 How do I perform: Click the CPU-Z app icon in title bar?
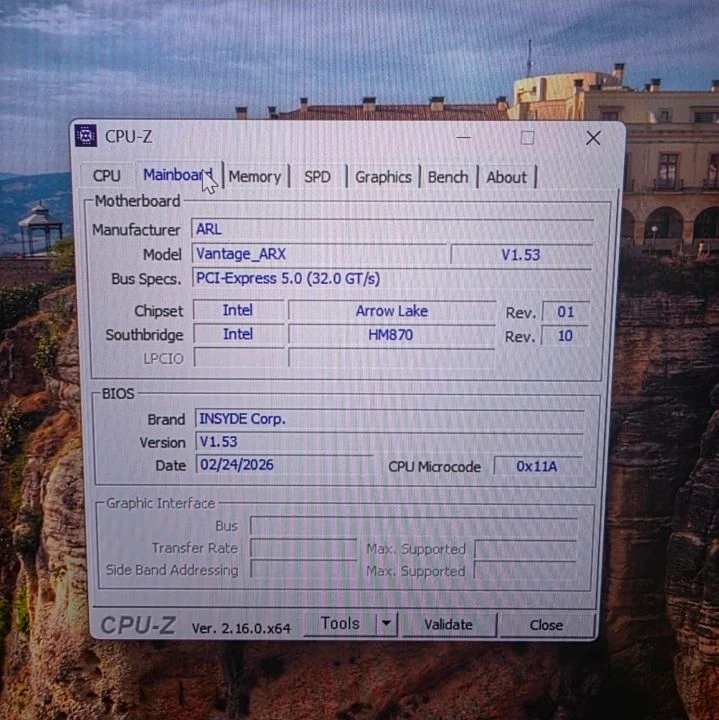click(x=86, y=135)
